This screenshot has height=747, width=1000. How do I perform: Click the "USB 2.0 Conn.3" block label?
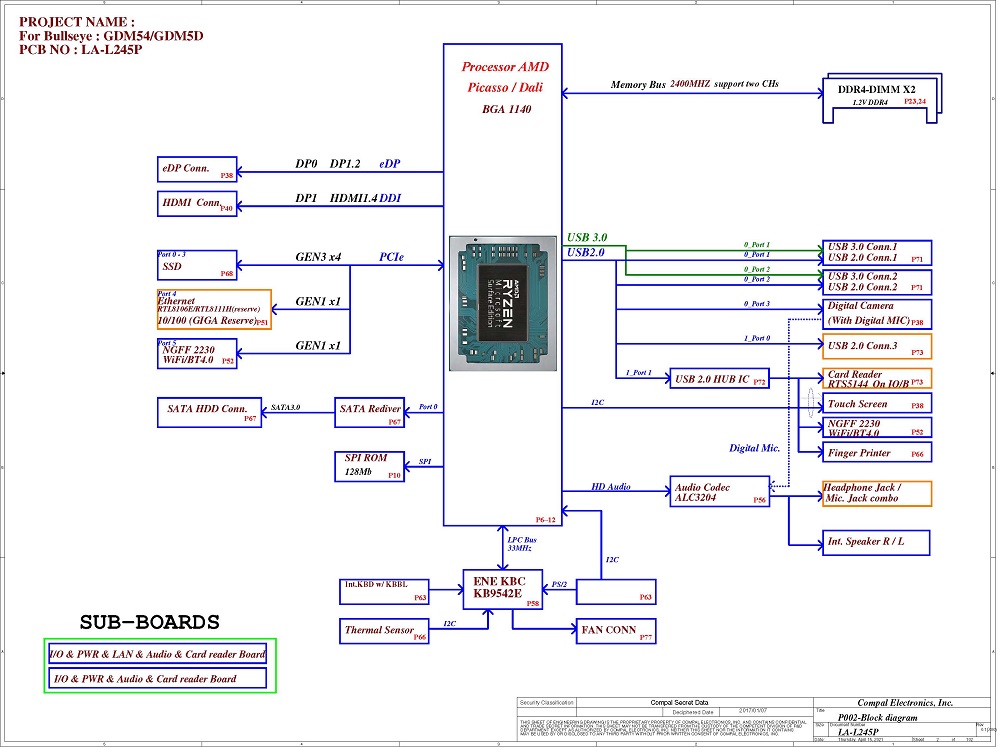862,346
